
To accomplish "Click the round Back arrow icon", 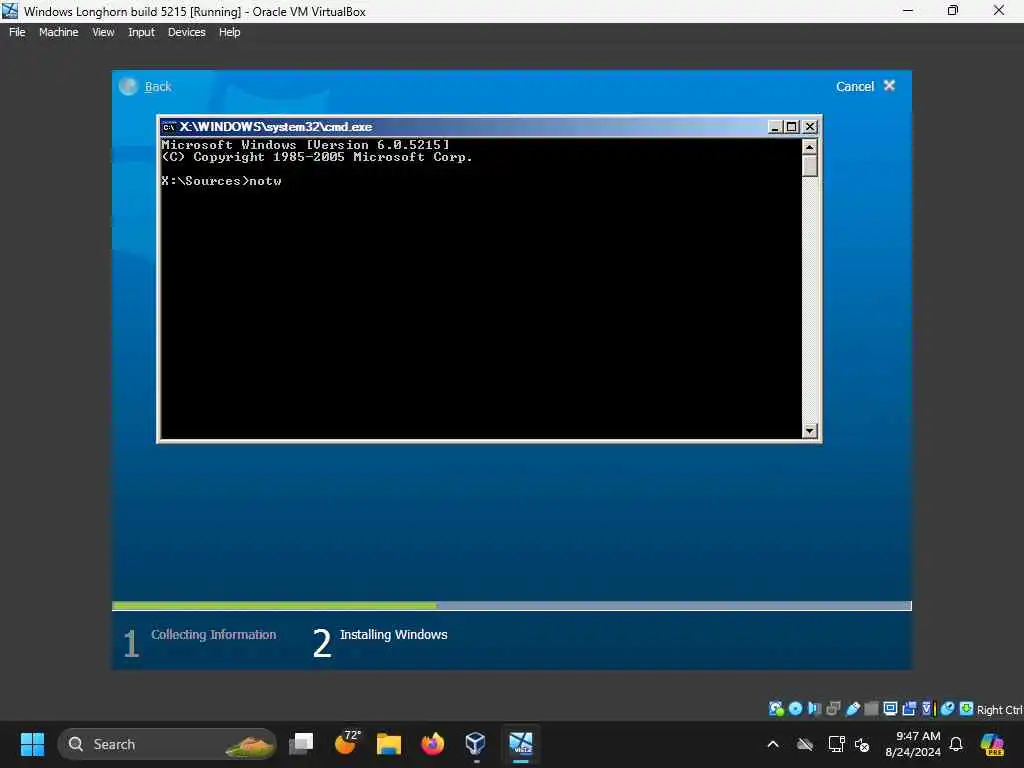I will pos(129,86).
